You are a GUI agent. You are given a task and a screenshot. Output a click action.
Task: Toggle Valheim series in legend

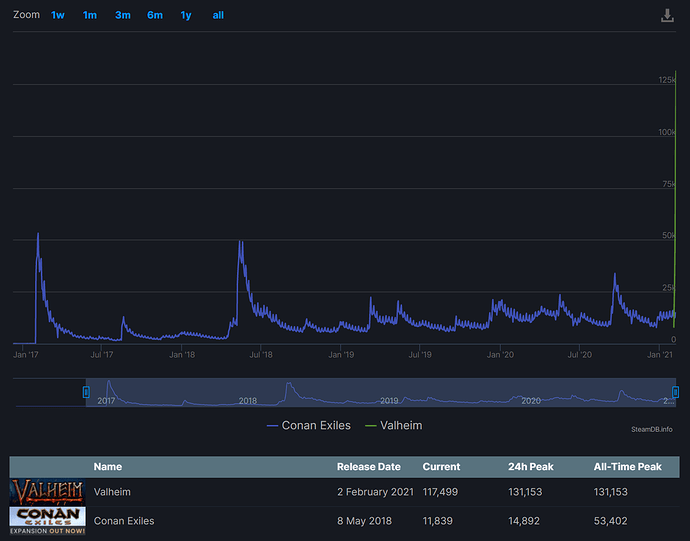[x=394, y=426]
